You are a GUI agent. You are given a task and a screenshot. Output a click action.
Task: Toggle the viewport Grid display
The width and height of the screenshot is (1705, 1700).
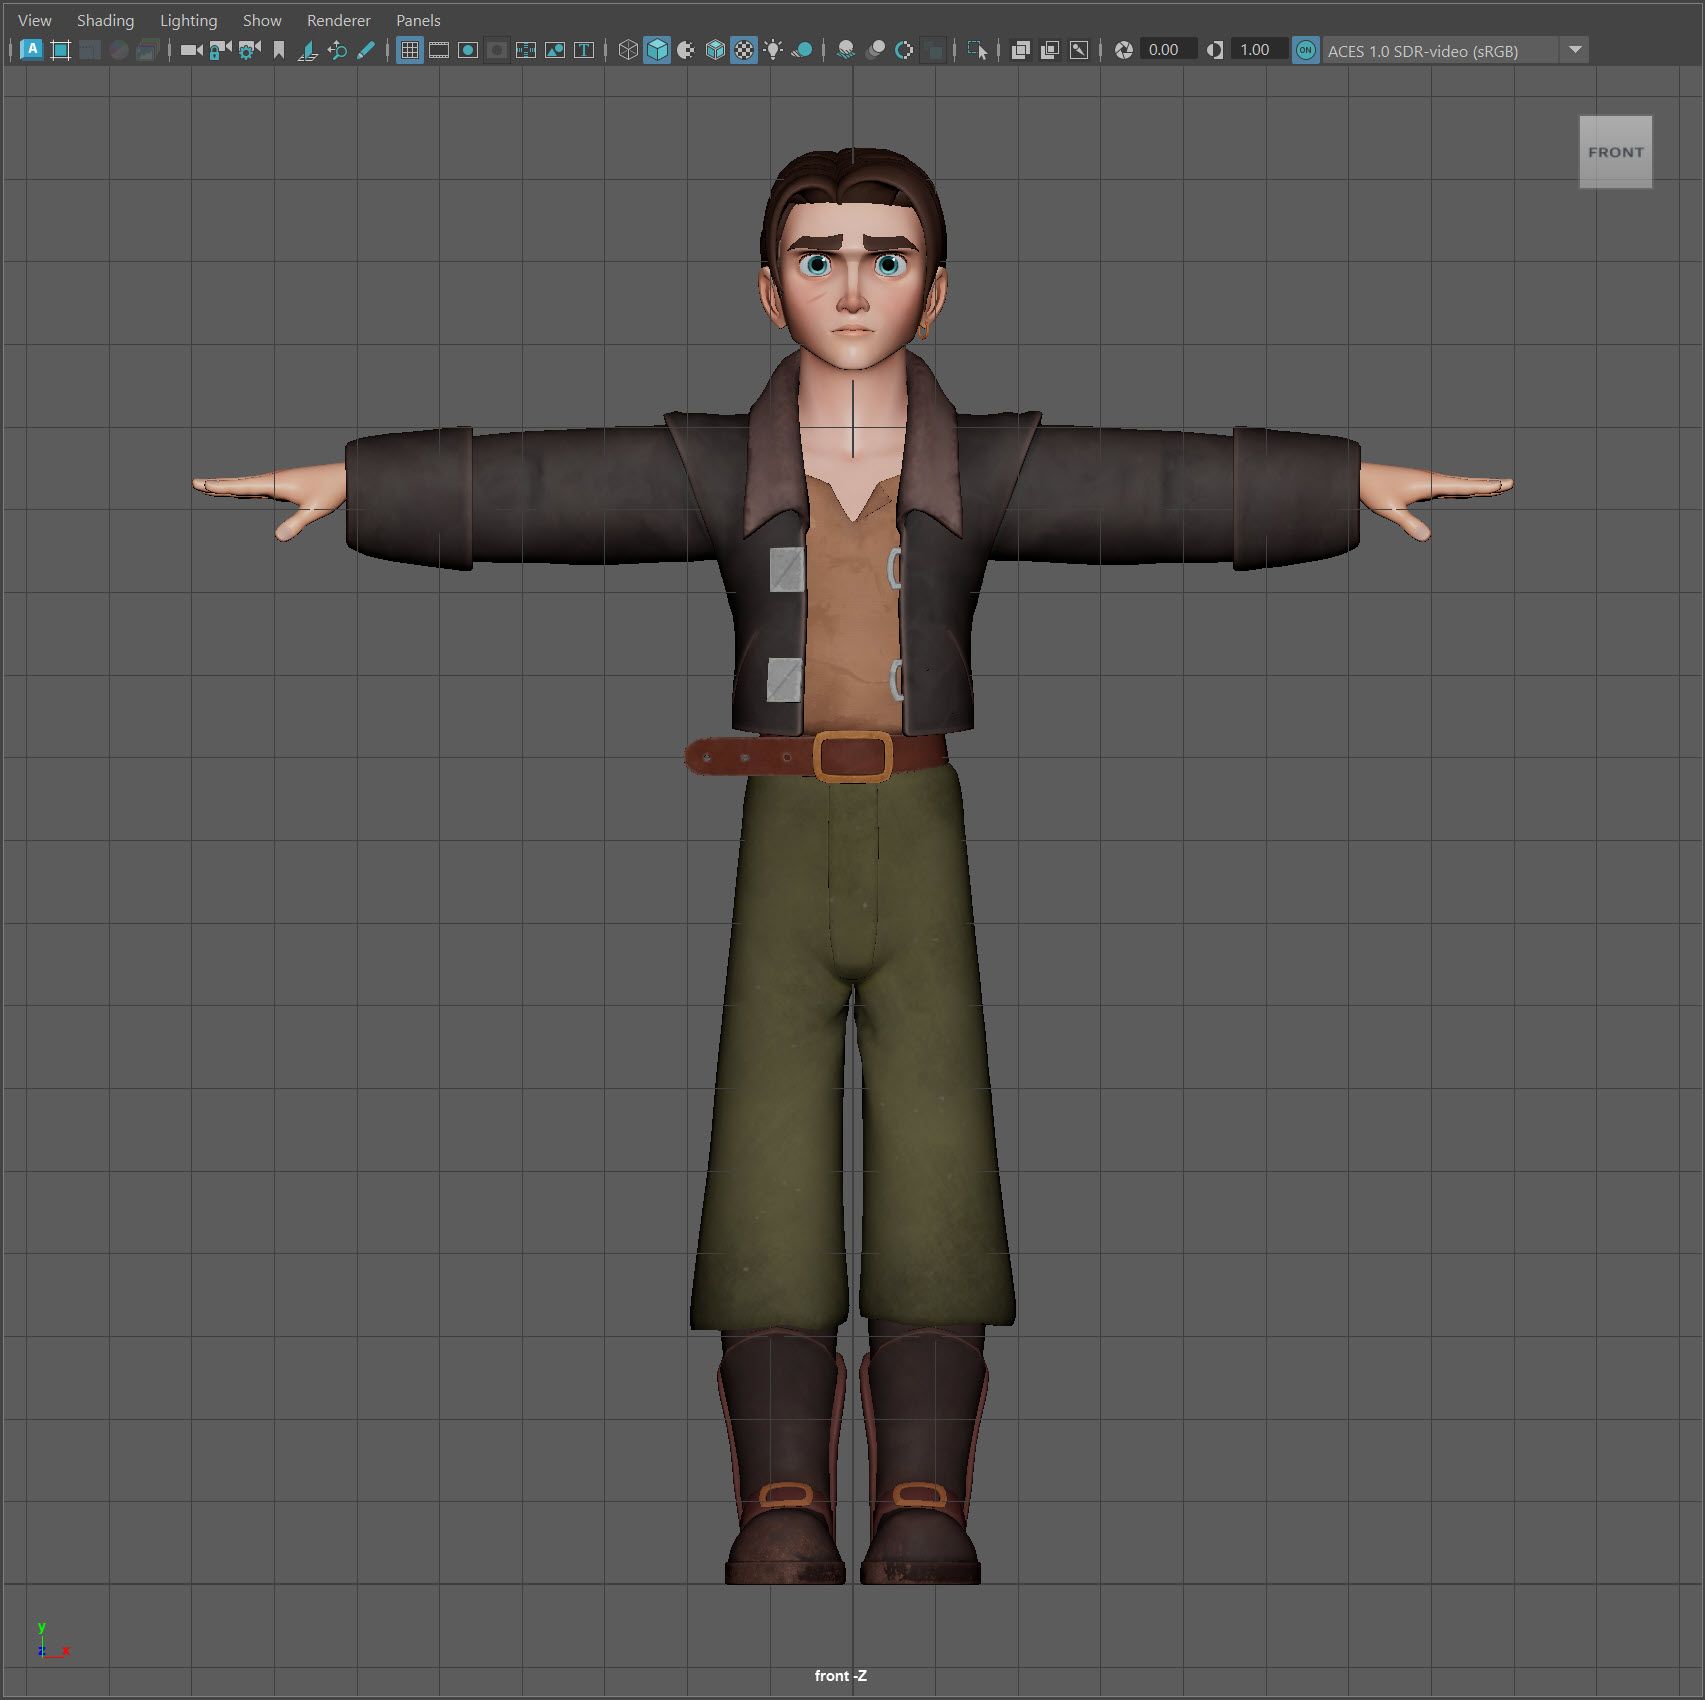point(410,50)
